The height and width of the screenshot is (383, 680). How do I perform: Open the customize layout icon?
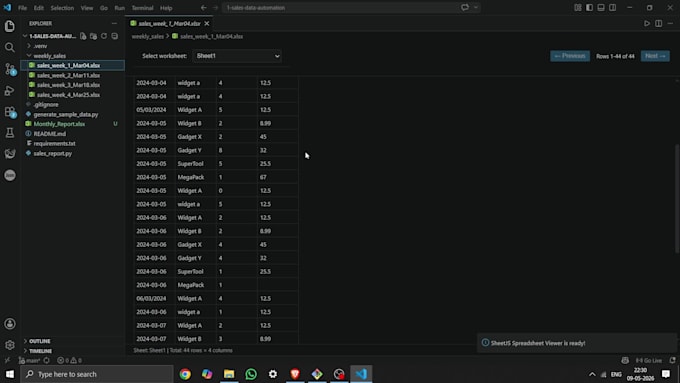tap(578, 8)
